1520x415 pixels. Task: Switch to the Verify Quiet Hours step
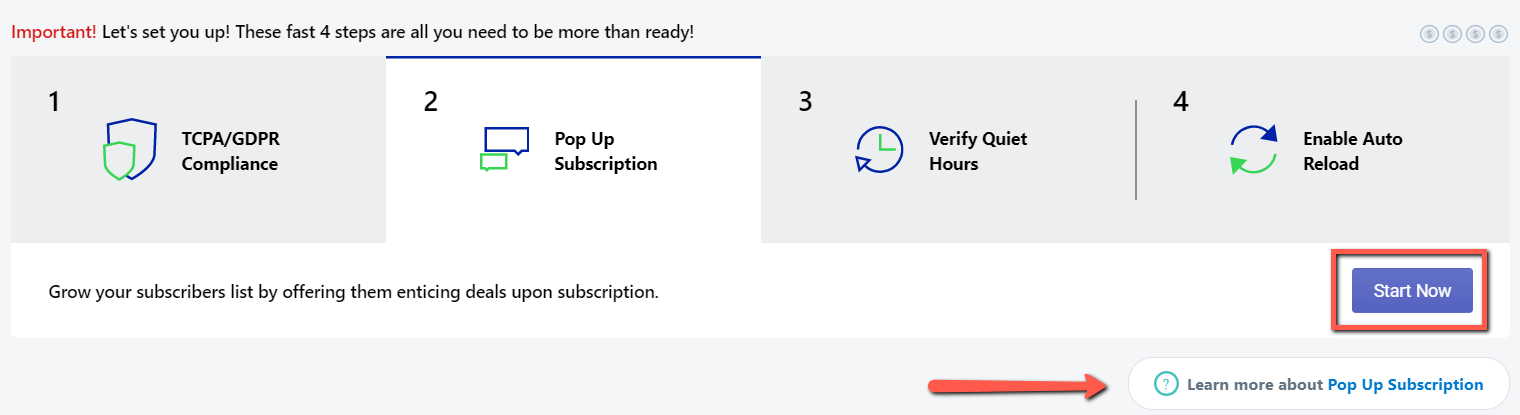click(948, 150)
